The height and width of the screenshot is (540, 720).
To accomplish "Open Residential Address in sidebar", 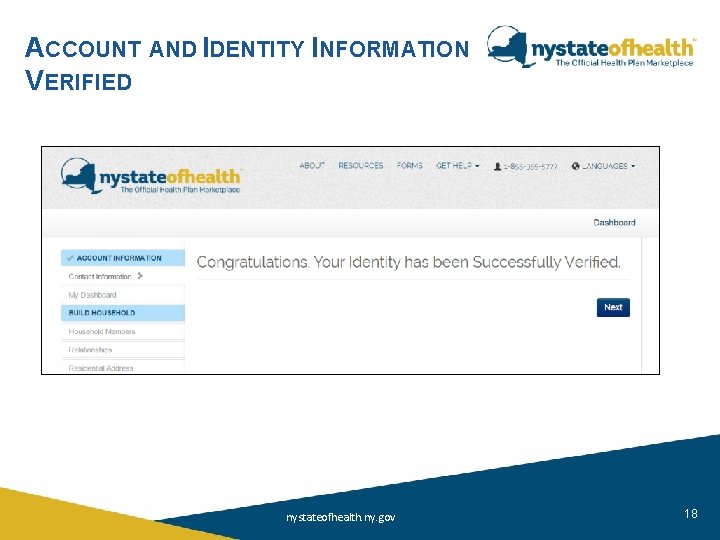I will point(101,368).
